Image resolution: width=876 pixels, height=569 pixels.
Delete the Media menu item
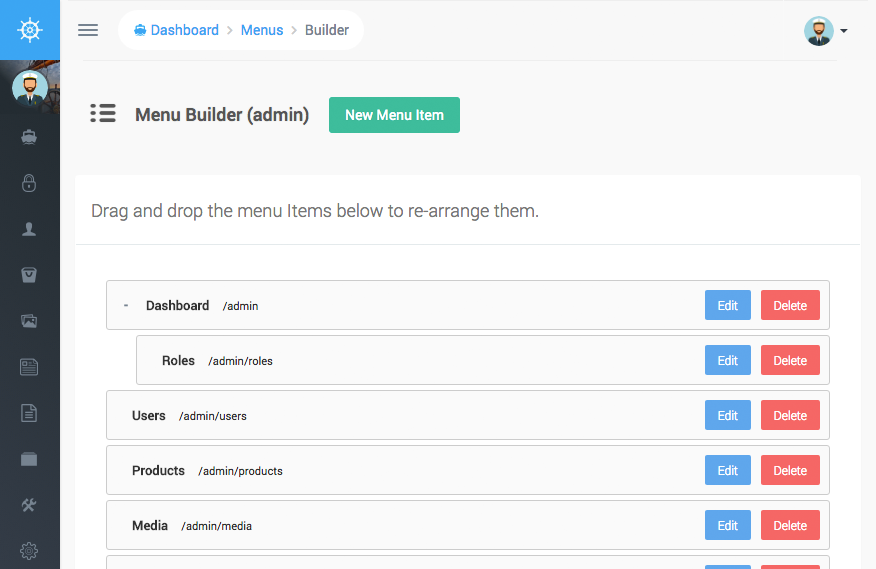(790, 525)
